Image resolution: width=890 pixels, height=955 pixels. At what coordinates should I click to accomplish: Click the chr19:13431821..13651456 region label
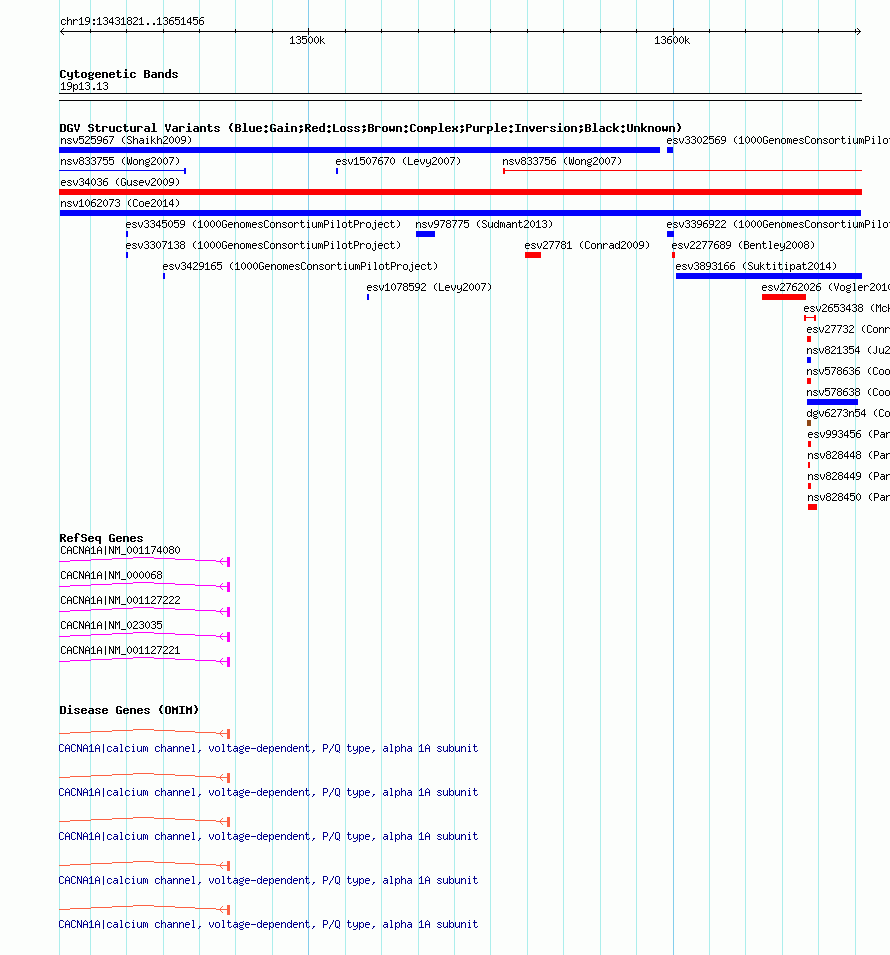pos(132,21)
